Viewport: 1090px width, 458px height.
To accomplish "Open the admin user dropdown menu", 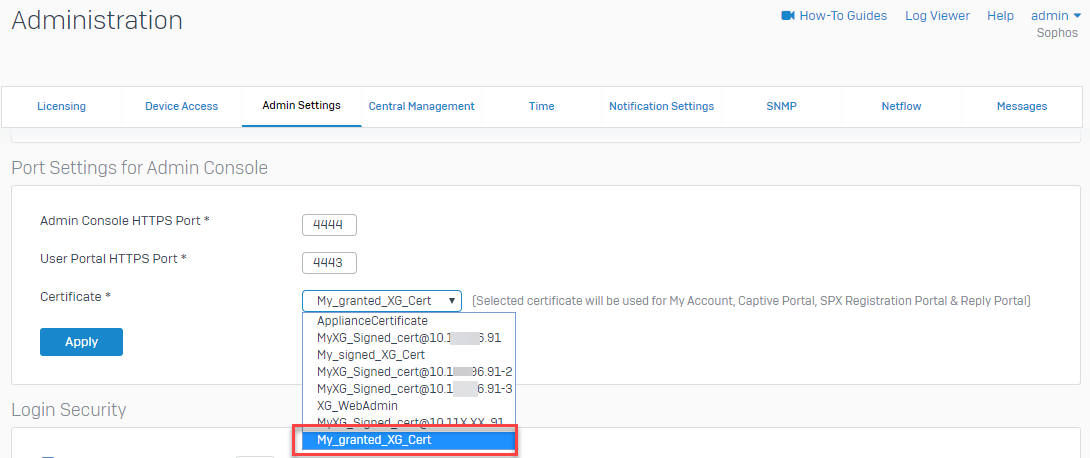I will (1056, 16).
